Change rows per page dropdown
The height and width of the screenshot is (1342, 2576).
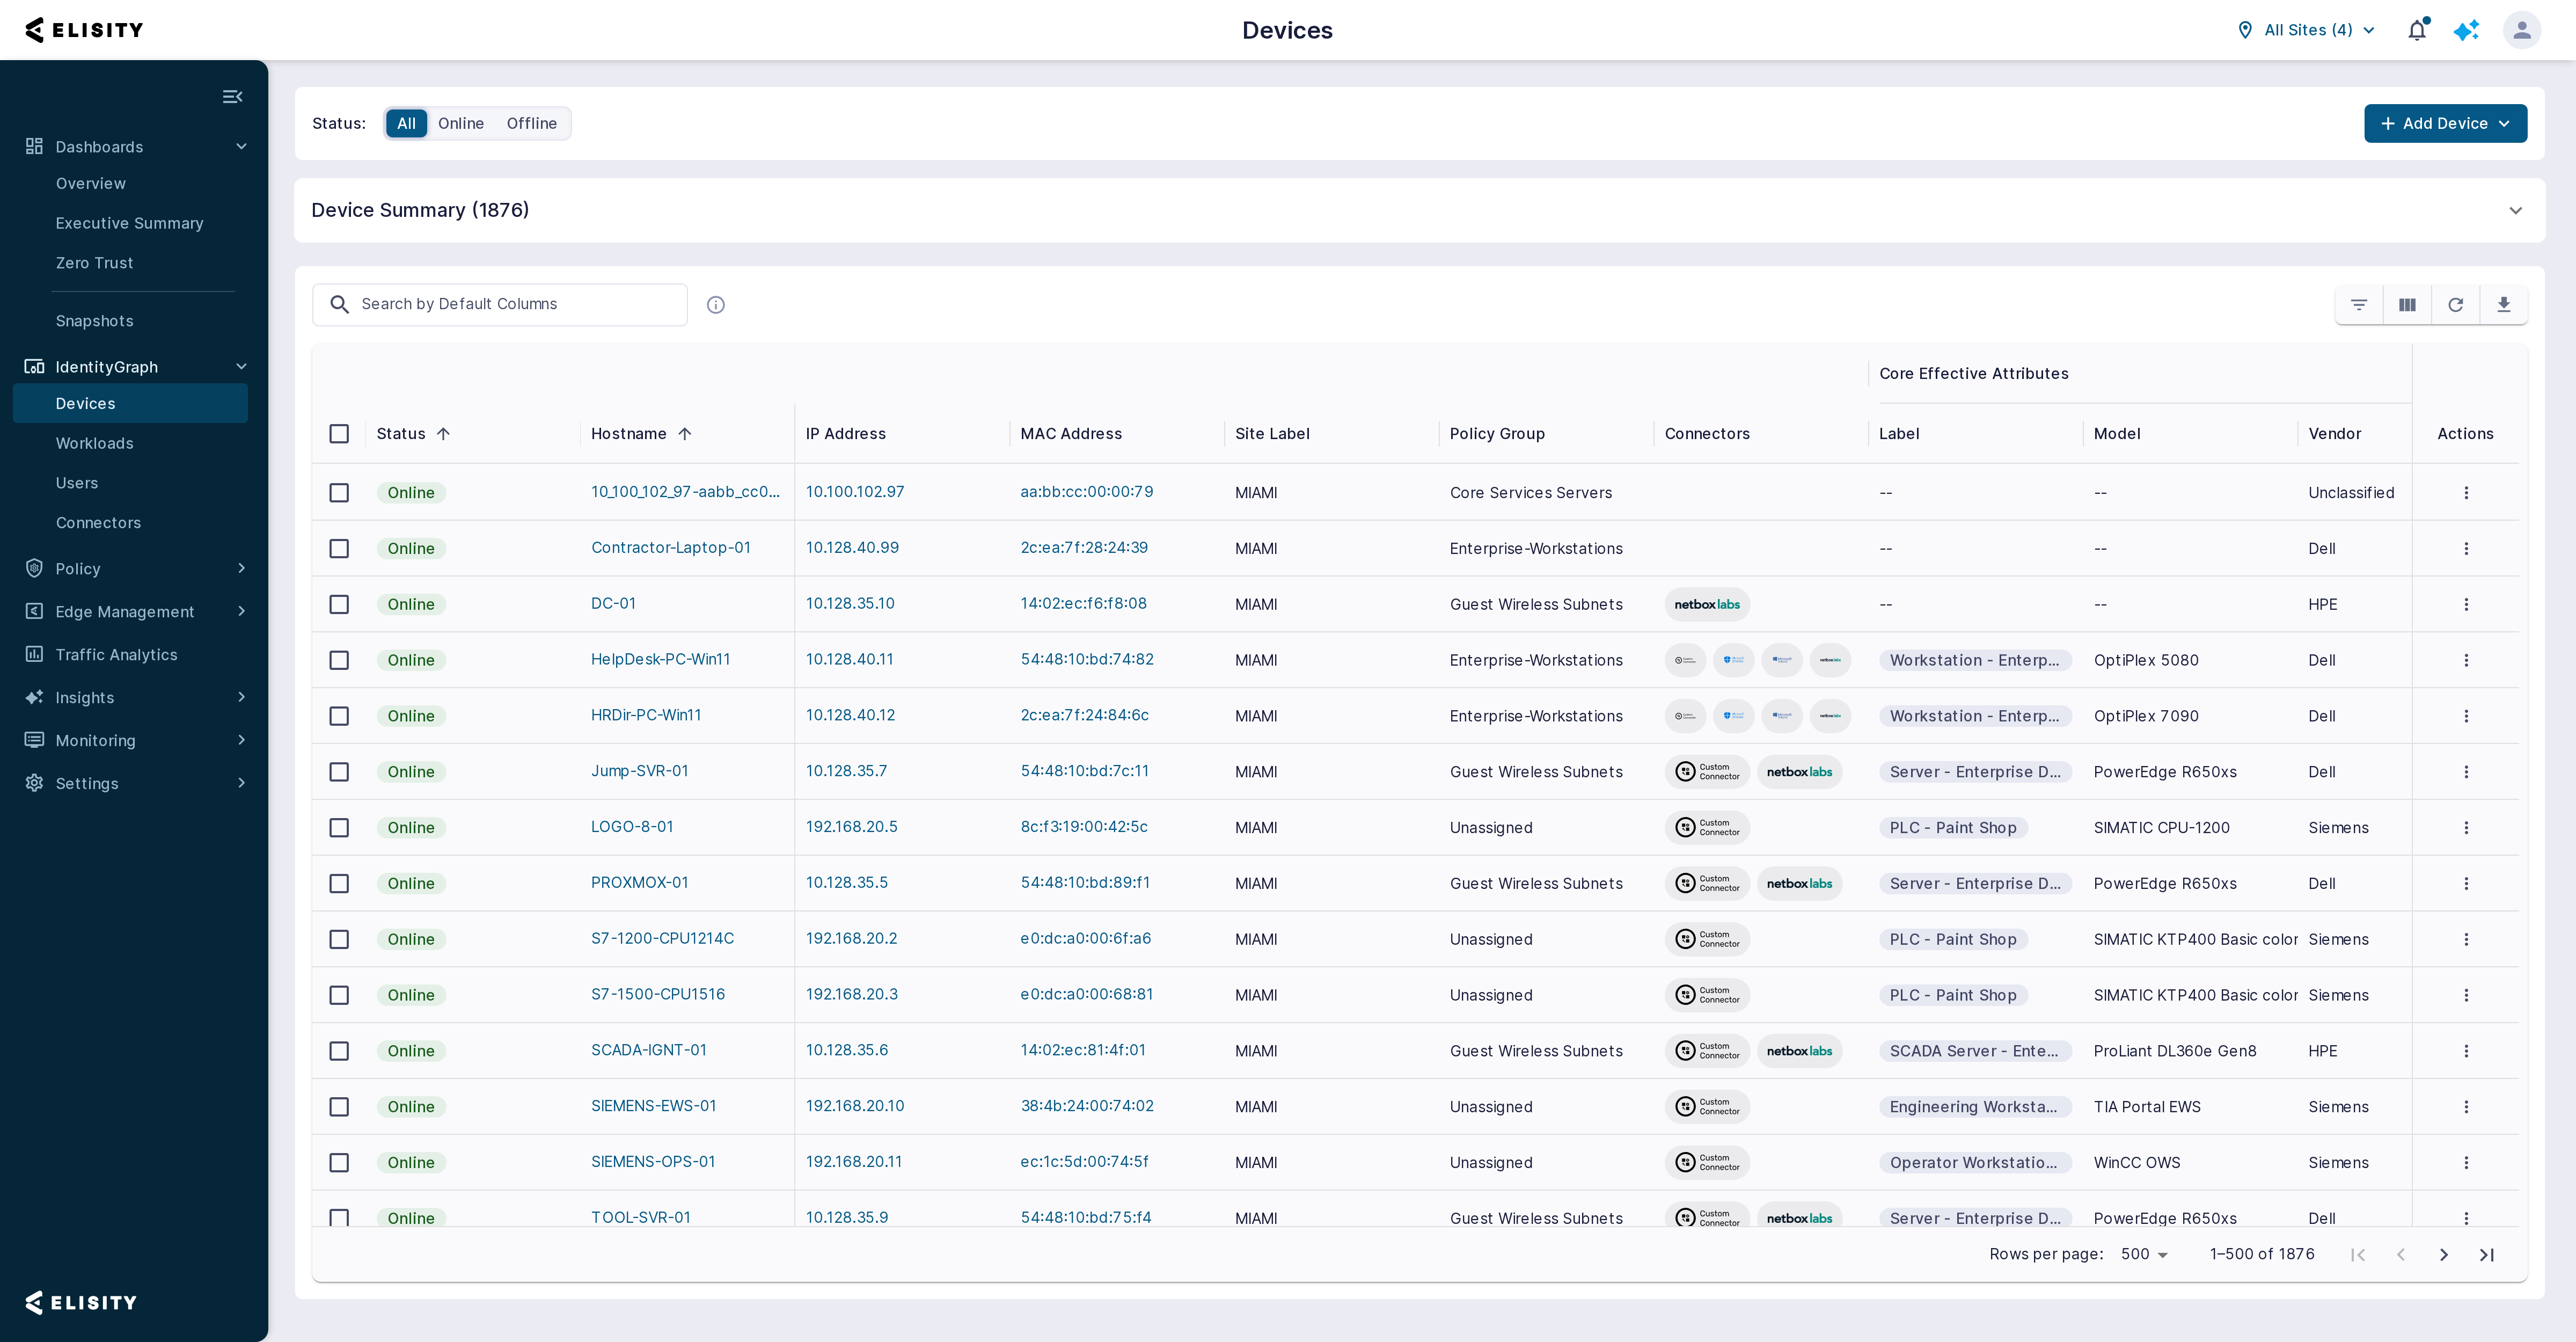point(2144,1254)
